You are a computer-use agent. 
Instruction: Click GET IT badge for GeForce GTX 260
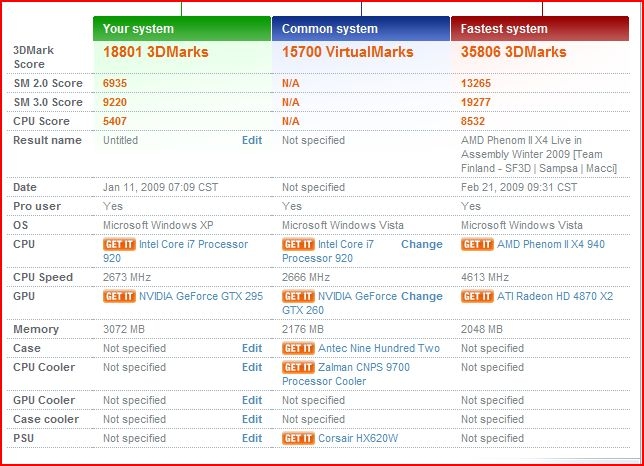pyautogui.click(x=298, y=296)
